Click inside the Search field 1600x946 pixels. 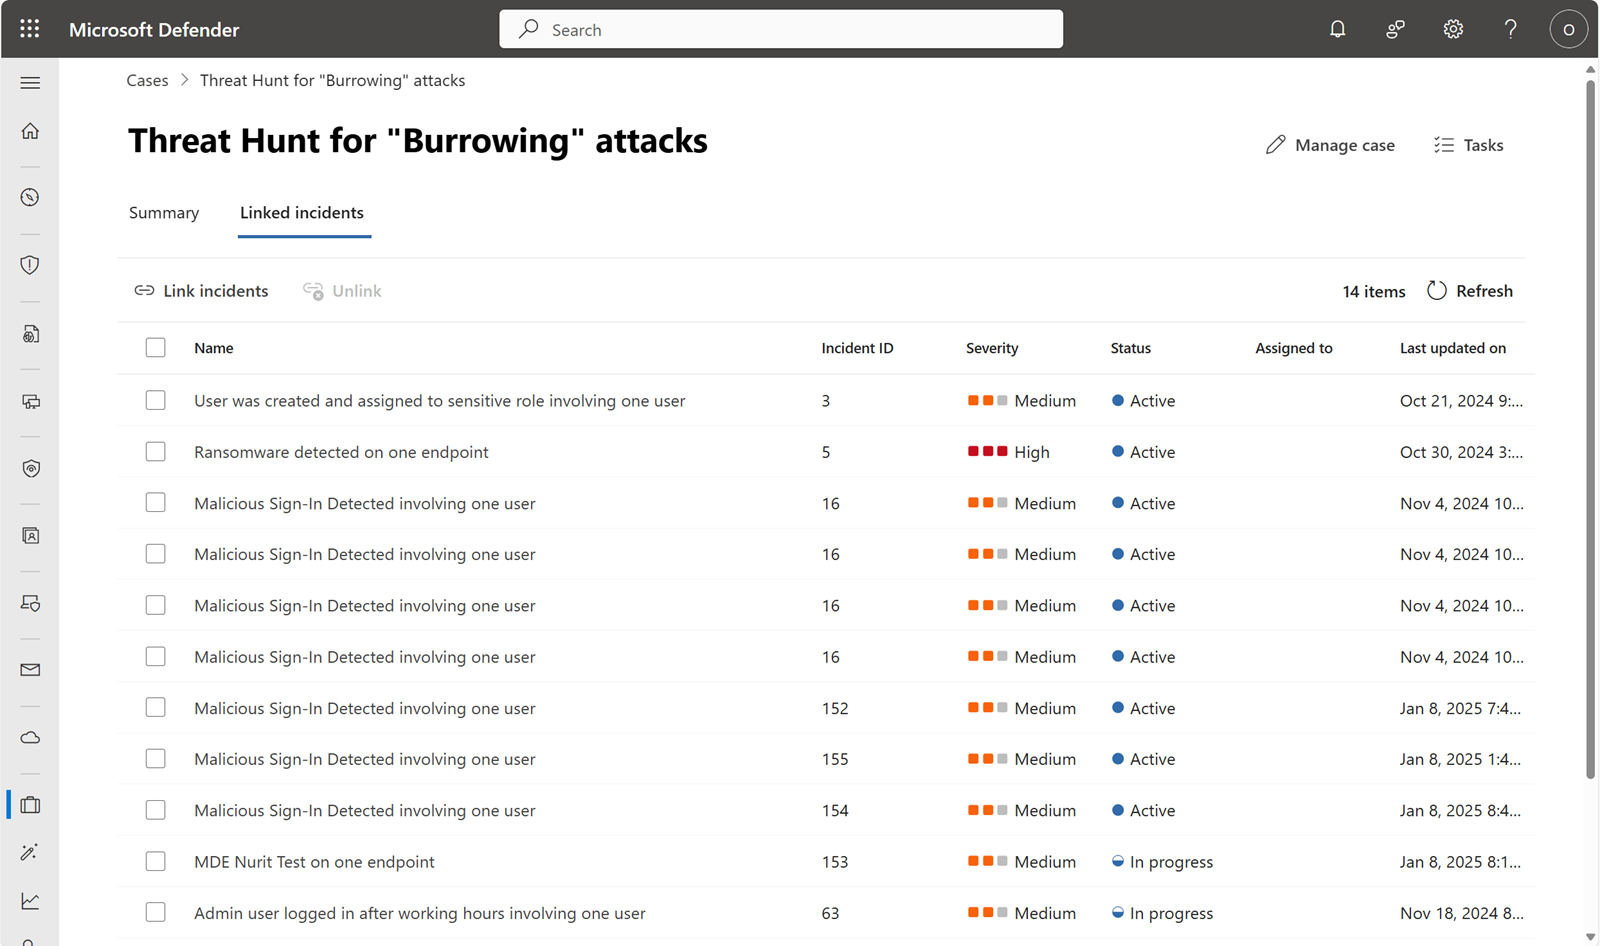pos(780,29)
